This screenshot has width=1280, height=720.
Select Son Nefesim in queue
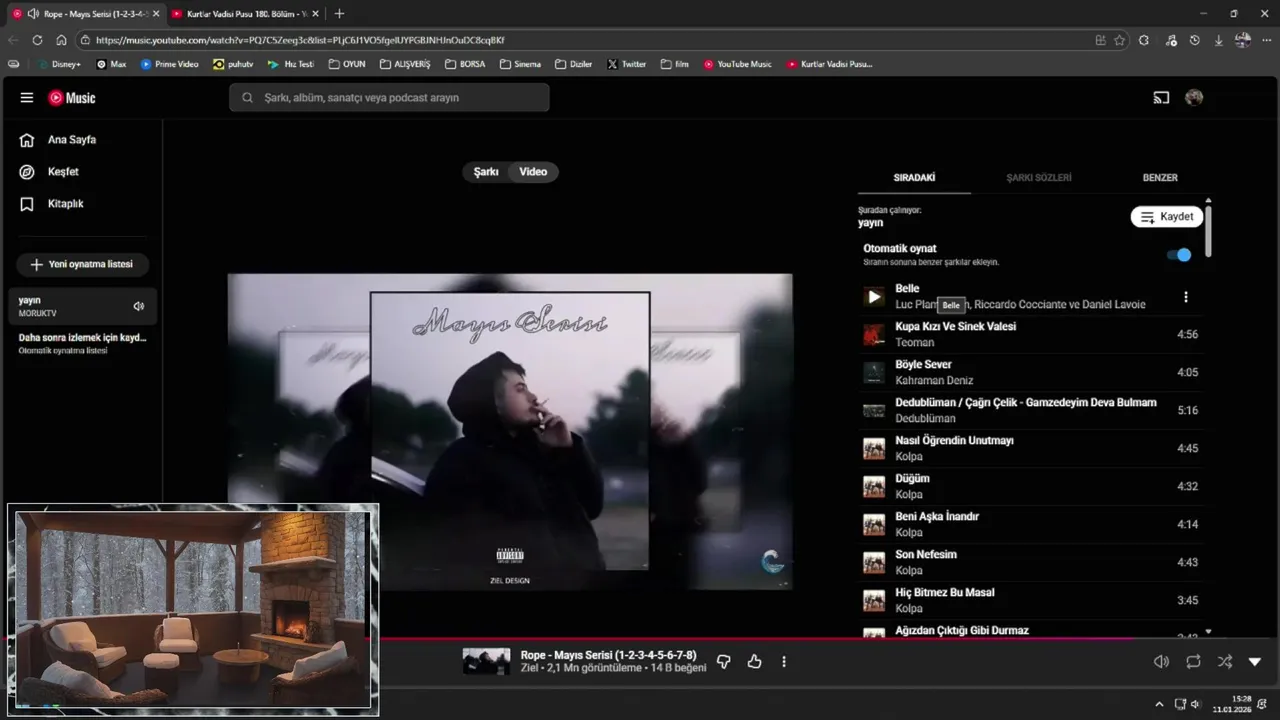tap(1031, 562)
